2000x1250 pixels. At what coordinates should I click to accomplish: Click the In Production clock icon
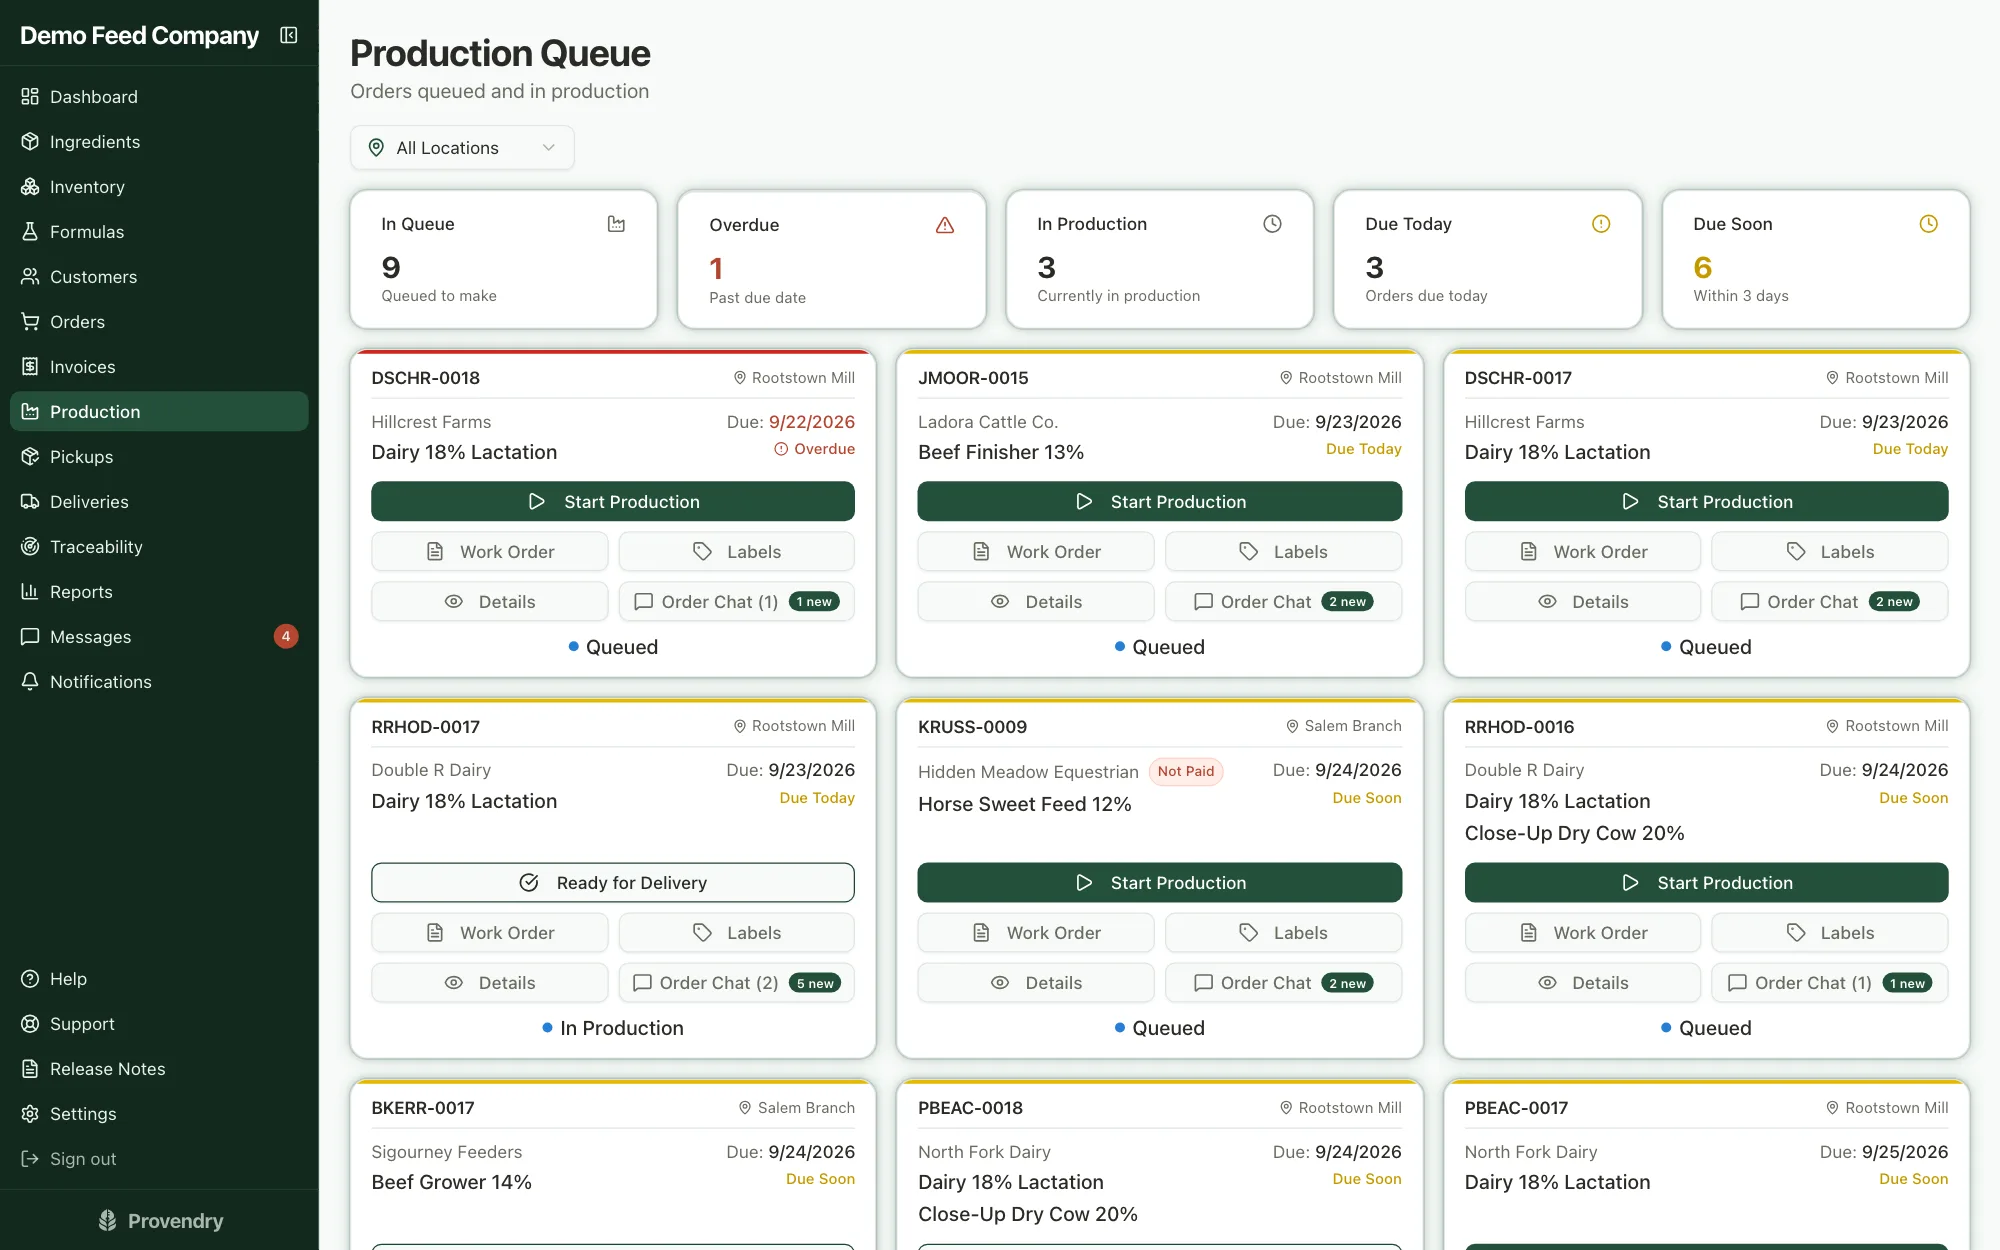[1272, 224]
